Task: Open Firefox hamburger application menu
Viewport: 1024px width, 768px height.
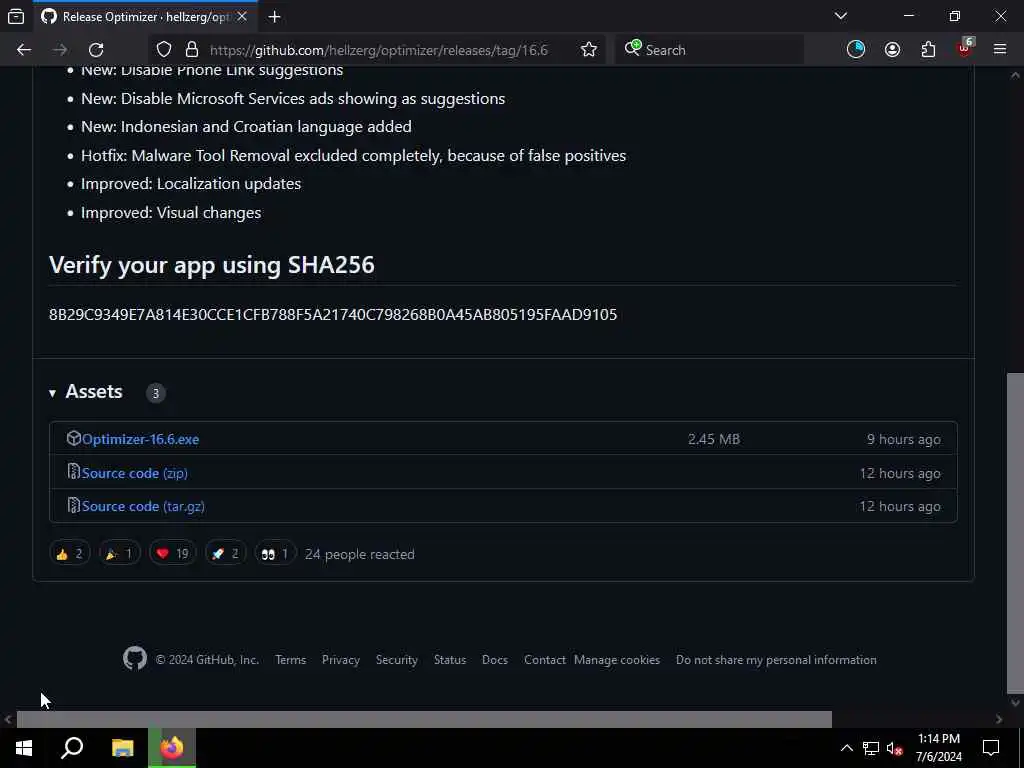Action: pos(1000,50)
